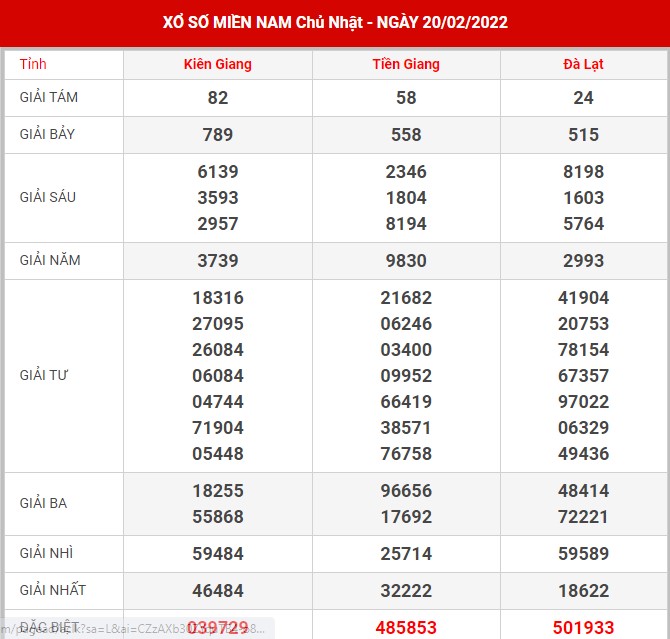Click Tiền Giang first prize number 32222
This screenshot has height=639, width=670.
pos(406,590)
